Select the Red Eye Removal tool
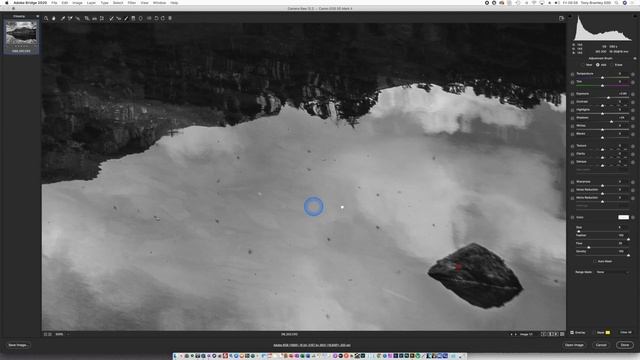This screenshot has width=640, height=360. tap(118, 18)
